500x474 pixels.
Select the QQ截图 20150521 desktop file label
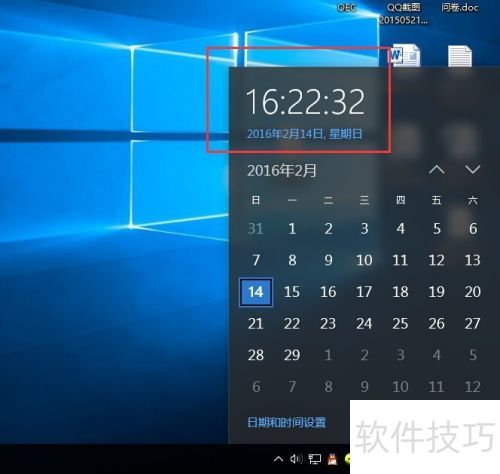[x=403, y=14]
